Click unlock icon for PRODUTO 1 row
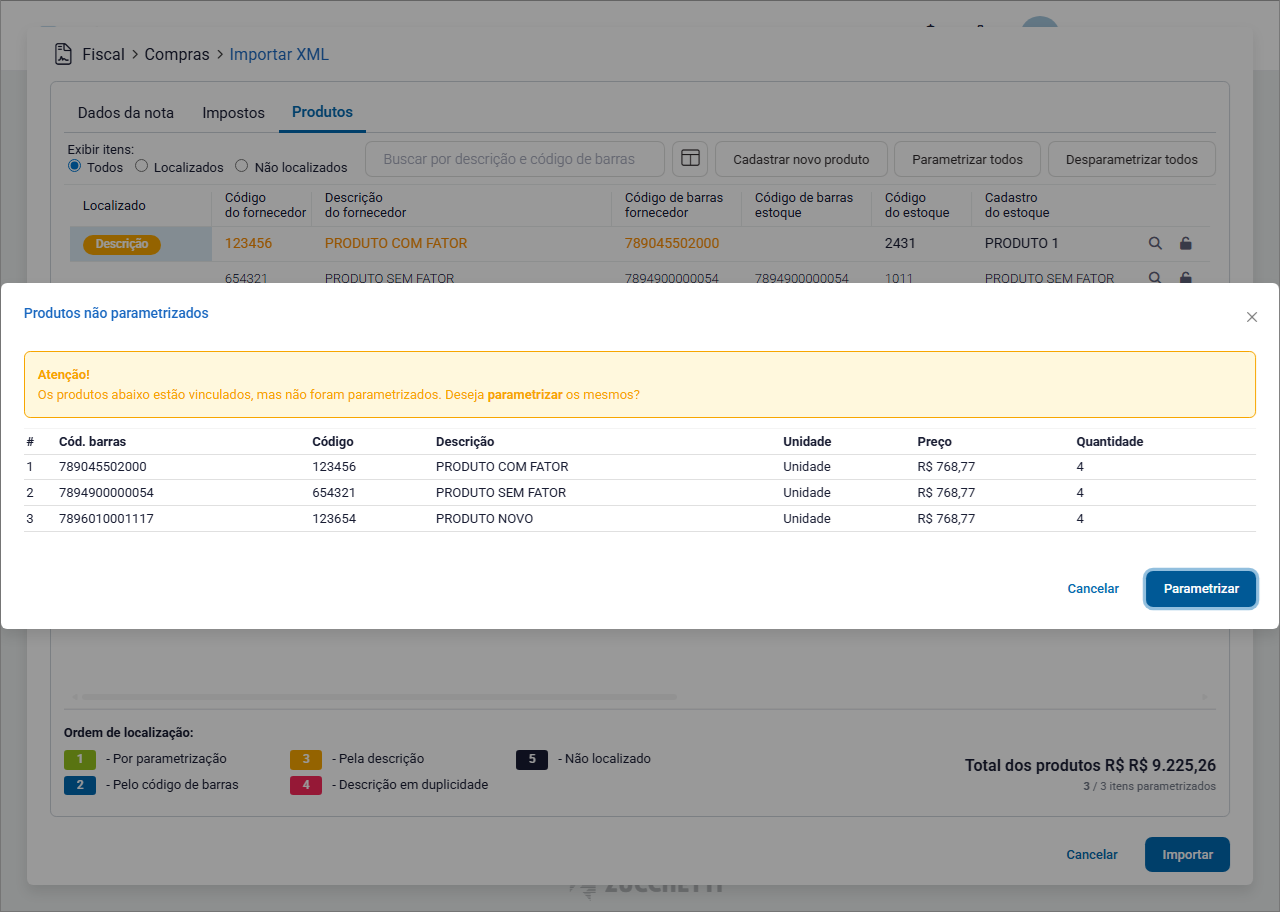The width and height of the screenshot is (1280, 912). pyautogui.click(x=1186, y=243)
